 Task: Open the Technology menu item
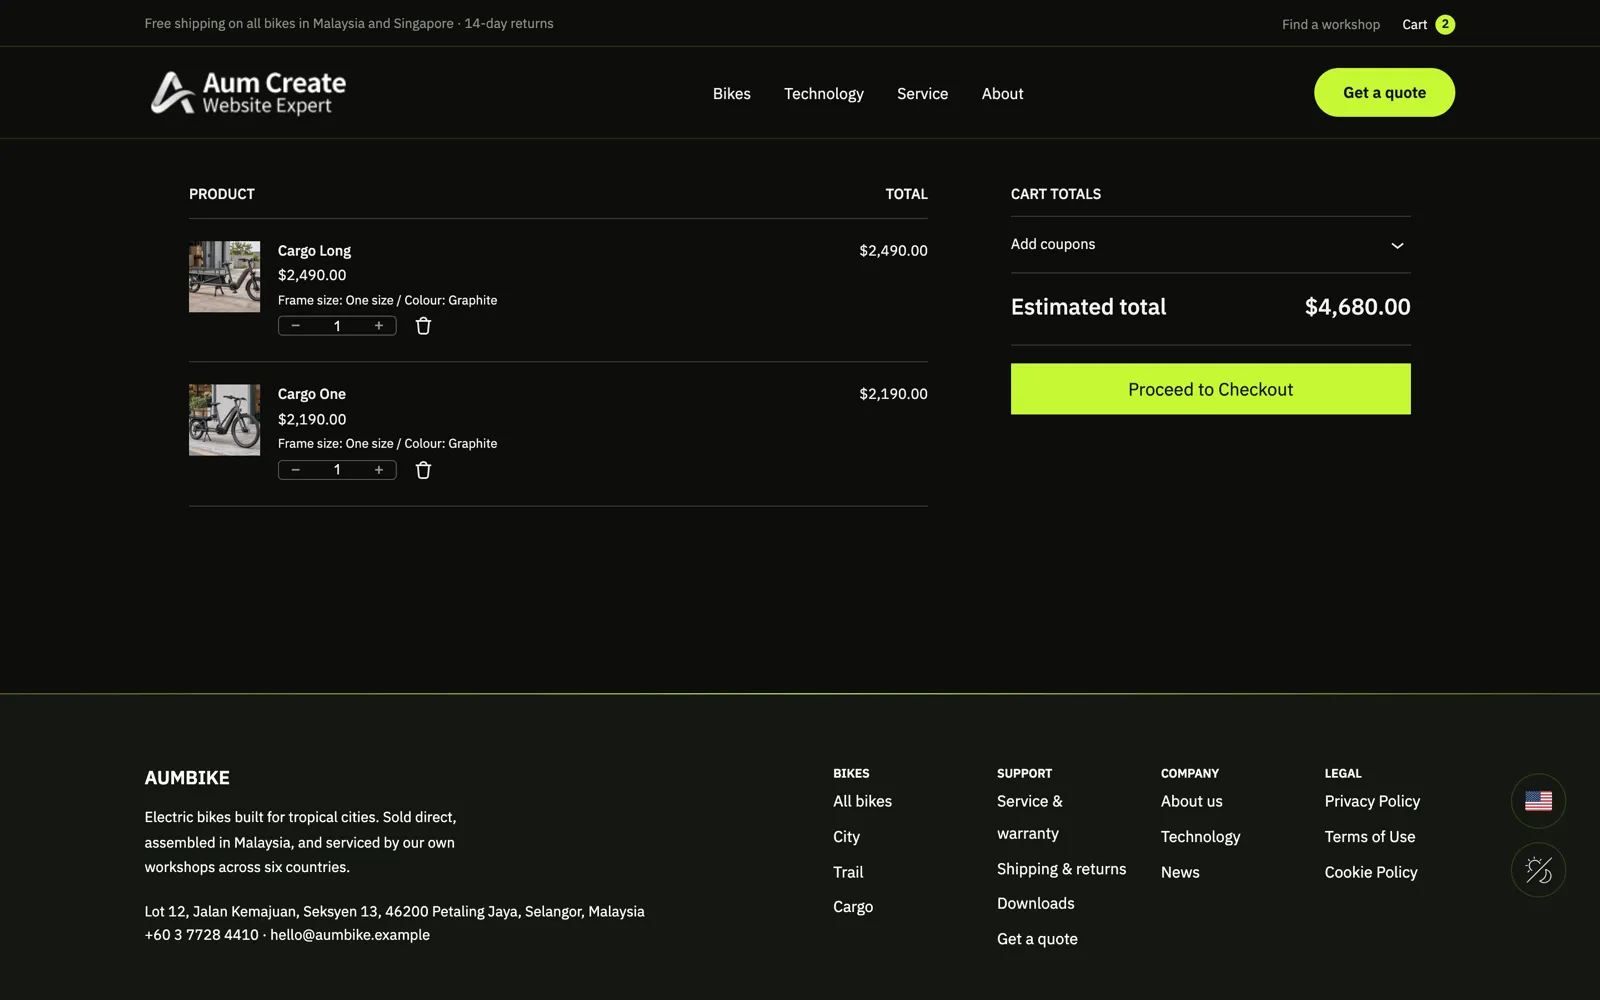tap(824, 93)
